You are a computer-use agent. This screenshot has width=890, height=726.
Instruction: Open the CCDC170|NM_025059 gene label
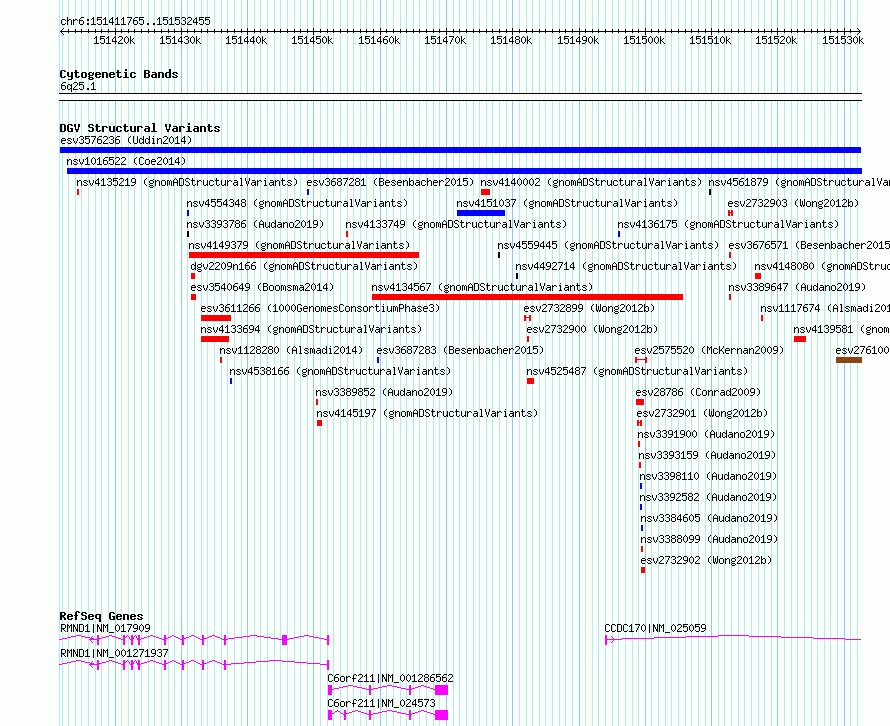click(656, 628)
